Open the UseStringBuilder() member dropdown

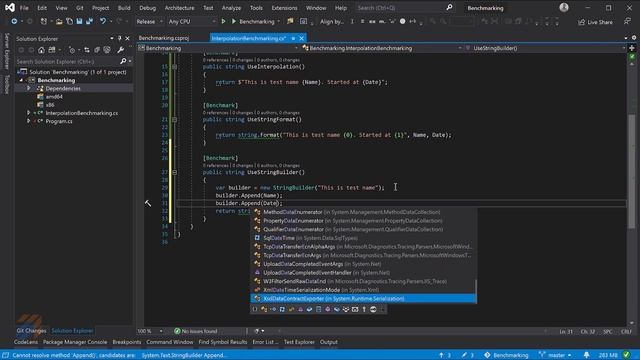click(545, 48)
